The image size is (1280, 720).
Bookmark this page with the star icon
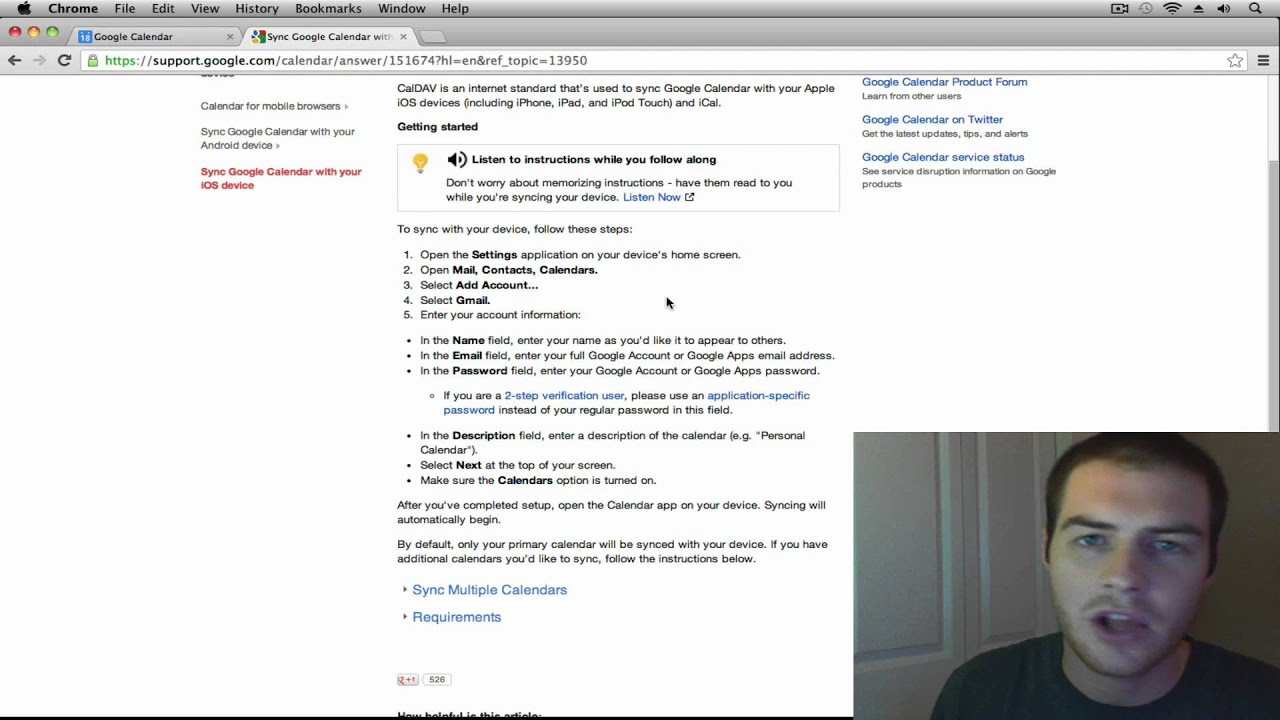coord(1235,60)
